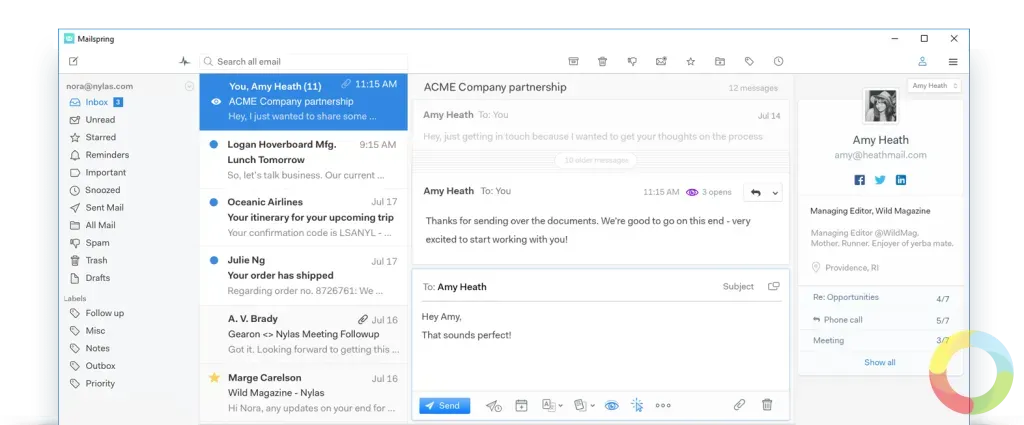Open the Starred folder

pos(93,137)
